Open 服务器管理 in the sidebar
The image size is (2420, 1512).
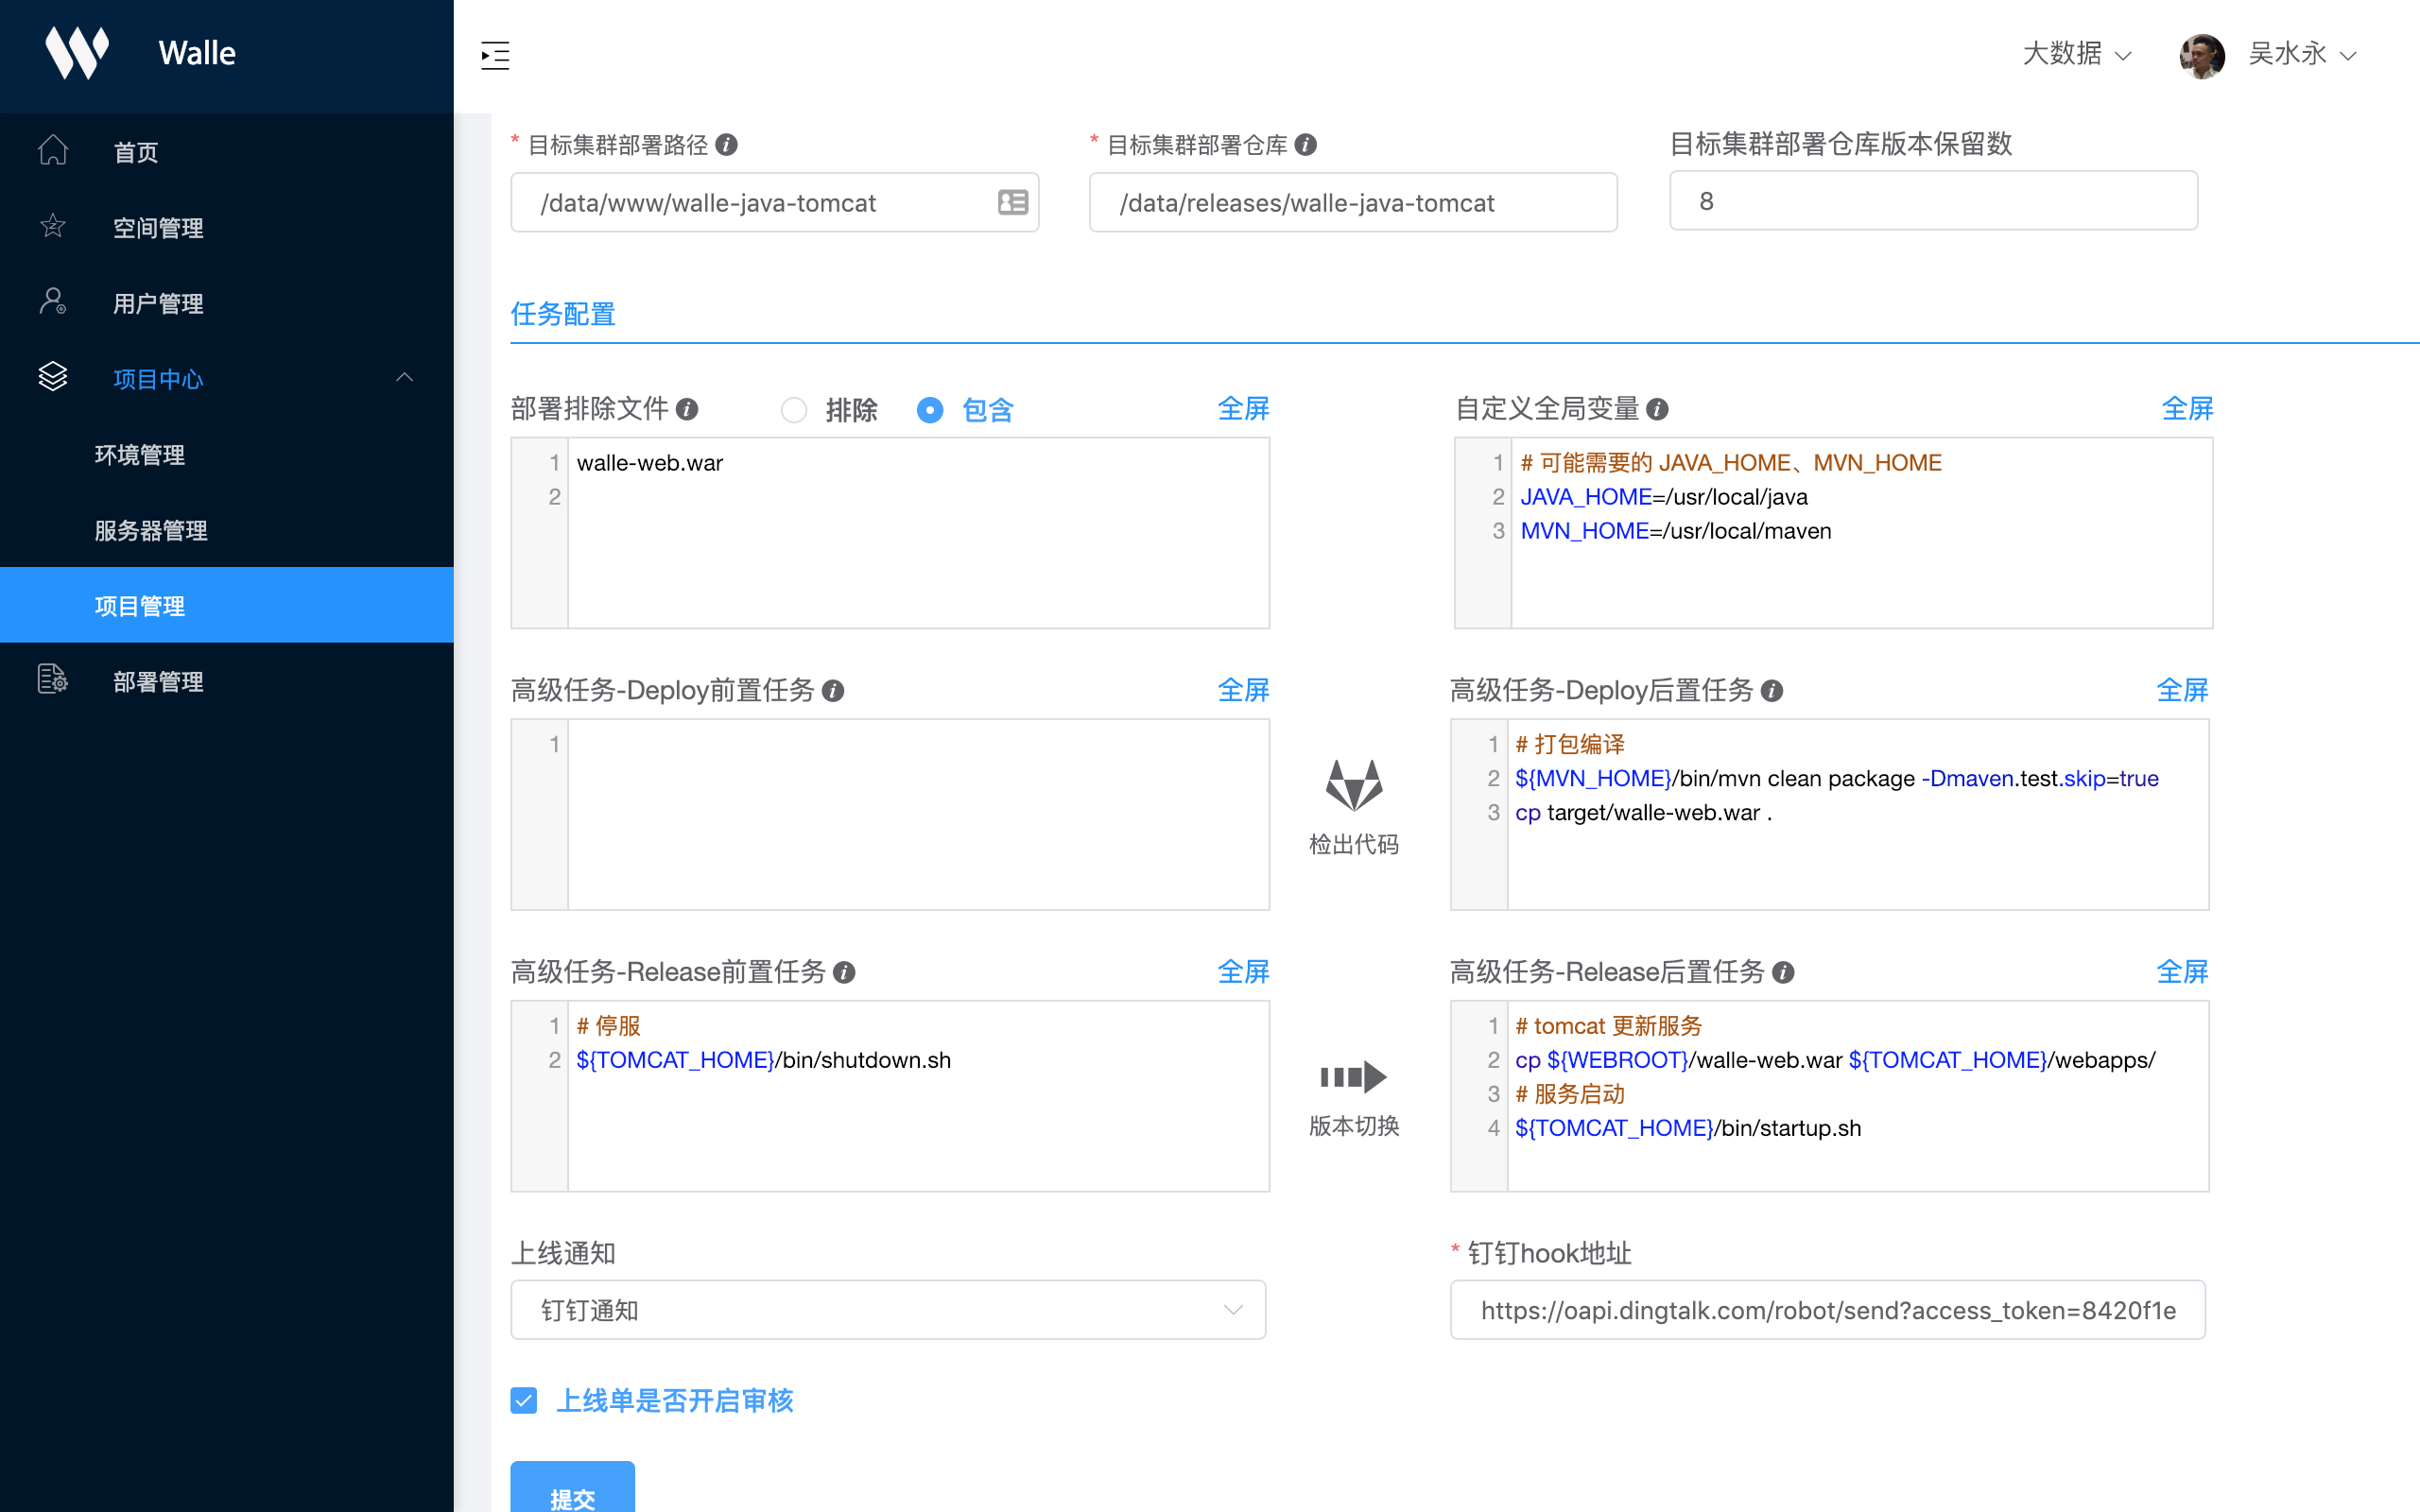tap(151, 530)
